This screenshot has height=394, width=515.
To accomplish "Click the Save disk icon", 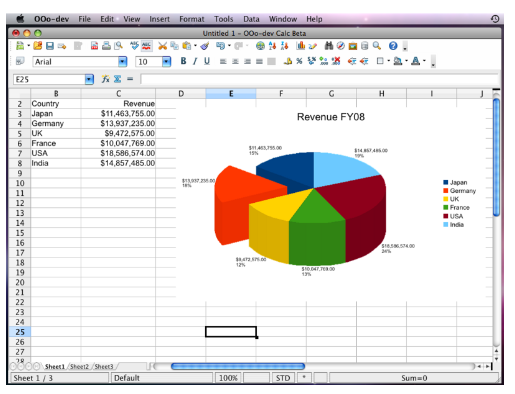I will (50, 46).
